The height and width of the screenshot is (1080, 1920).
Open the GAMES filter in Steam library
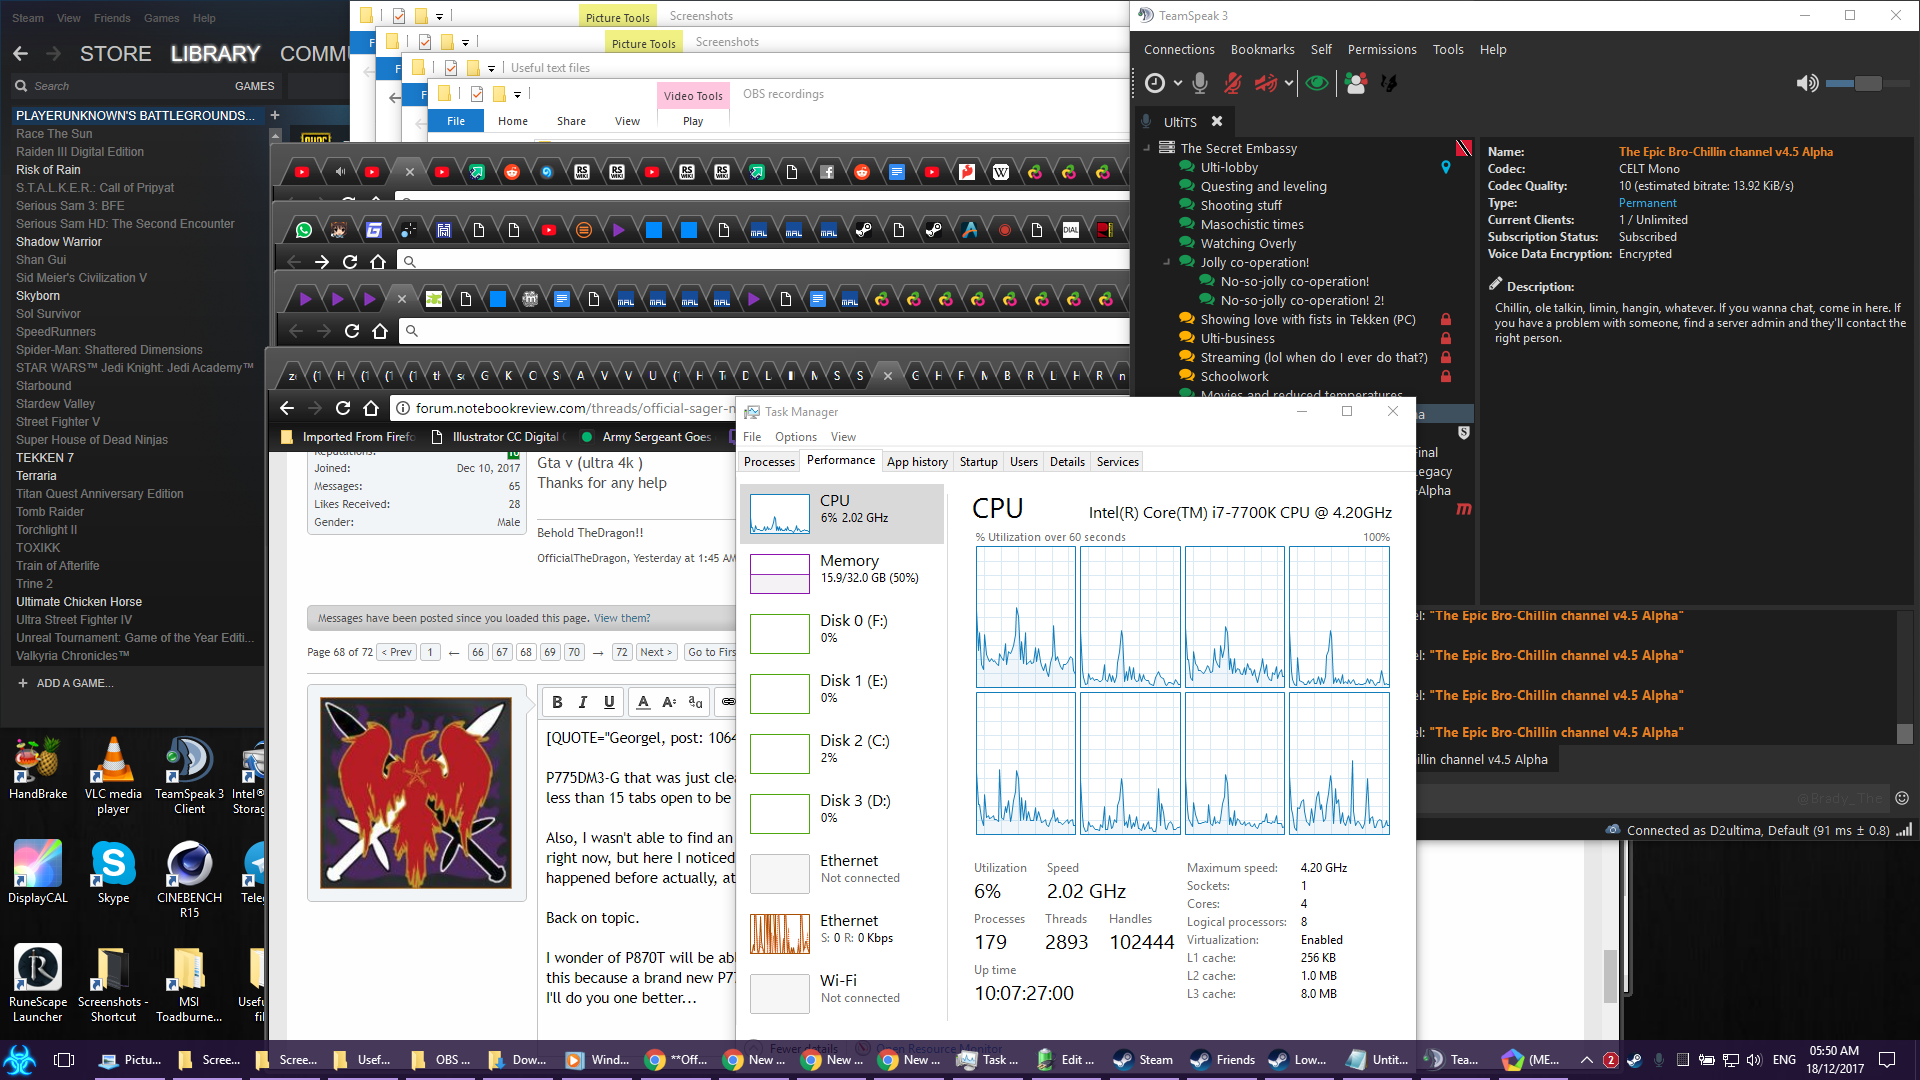(254, 86)
